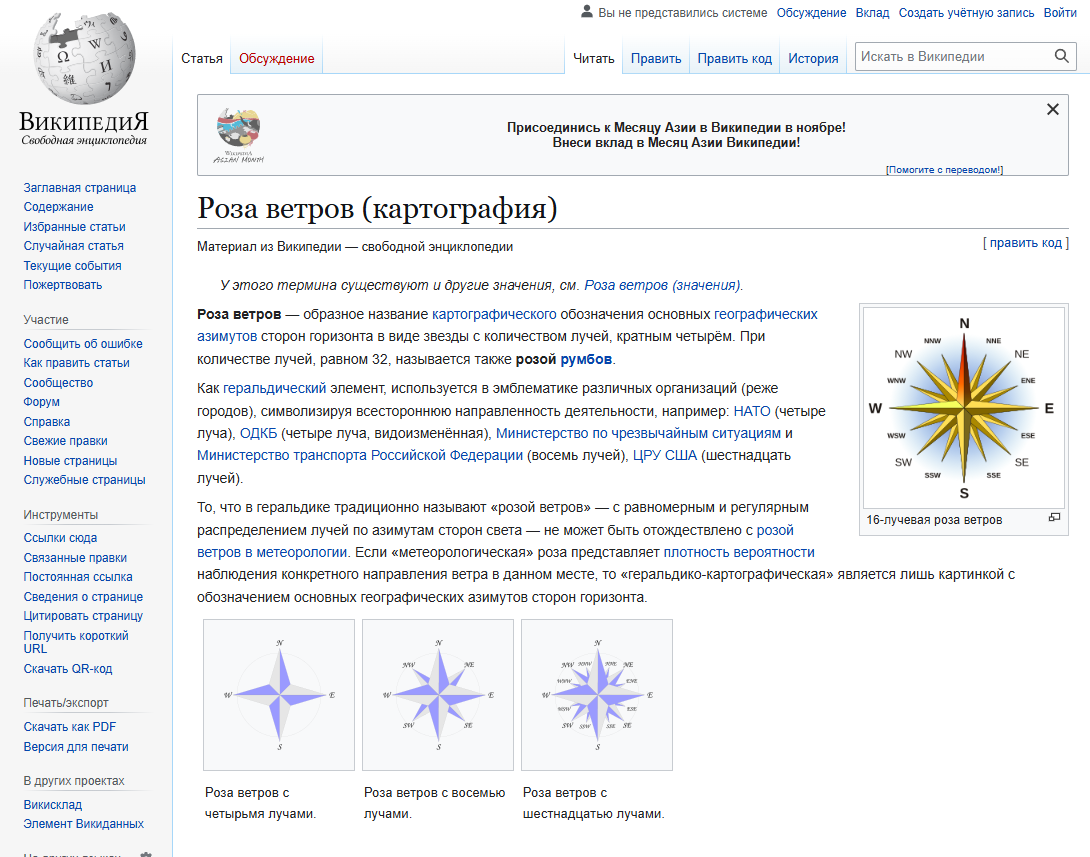Open the Форум link

pos(41,402)
